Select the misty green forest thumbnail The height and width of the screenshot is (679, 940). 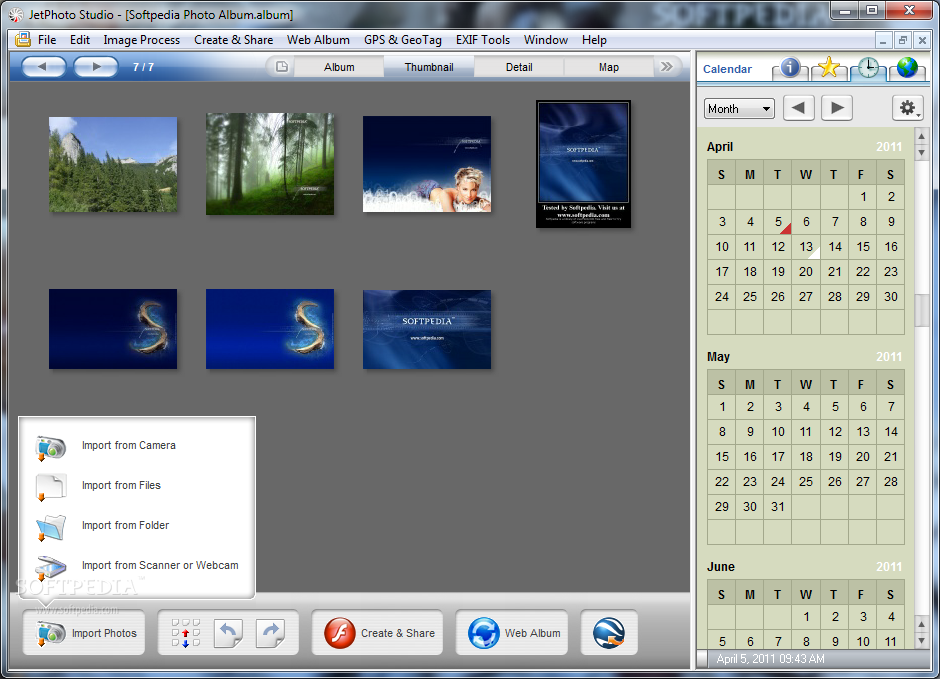tap(270, 164)
